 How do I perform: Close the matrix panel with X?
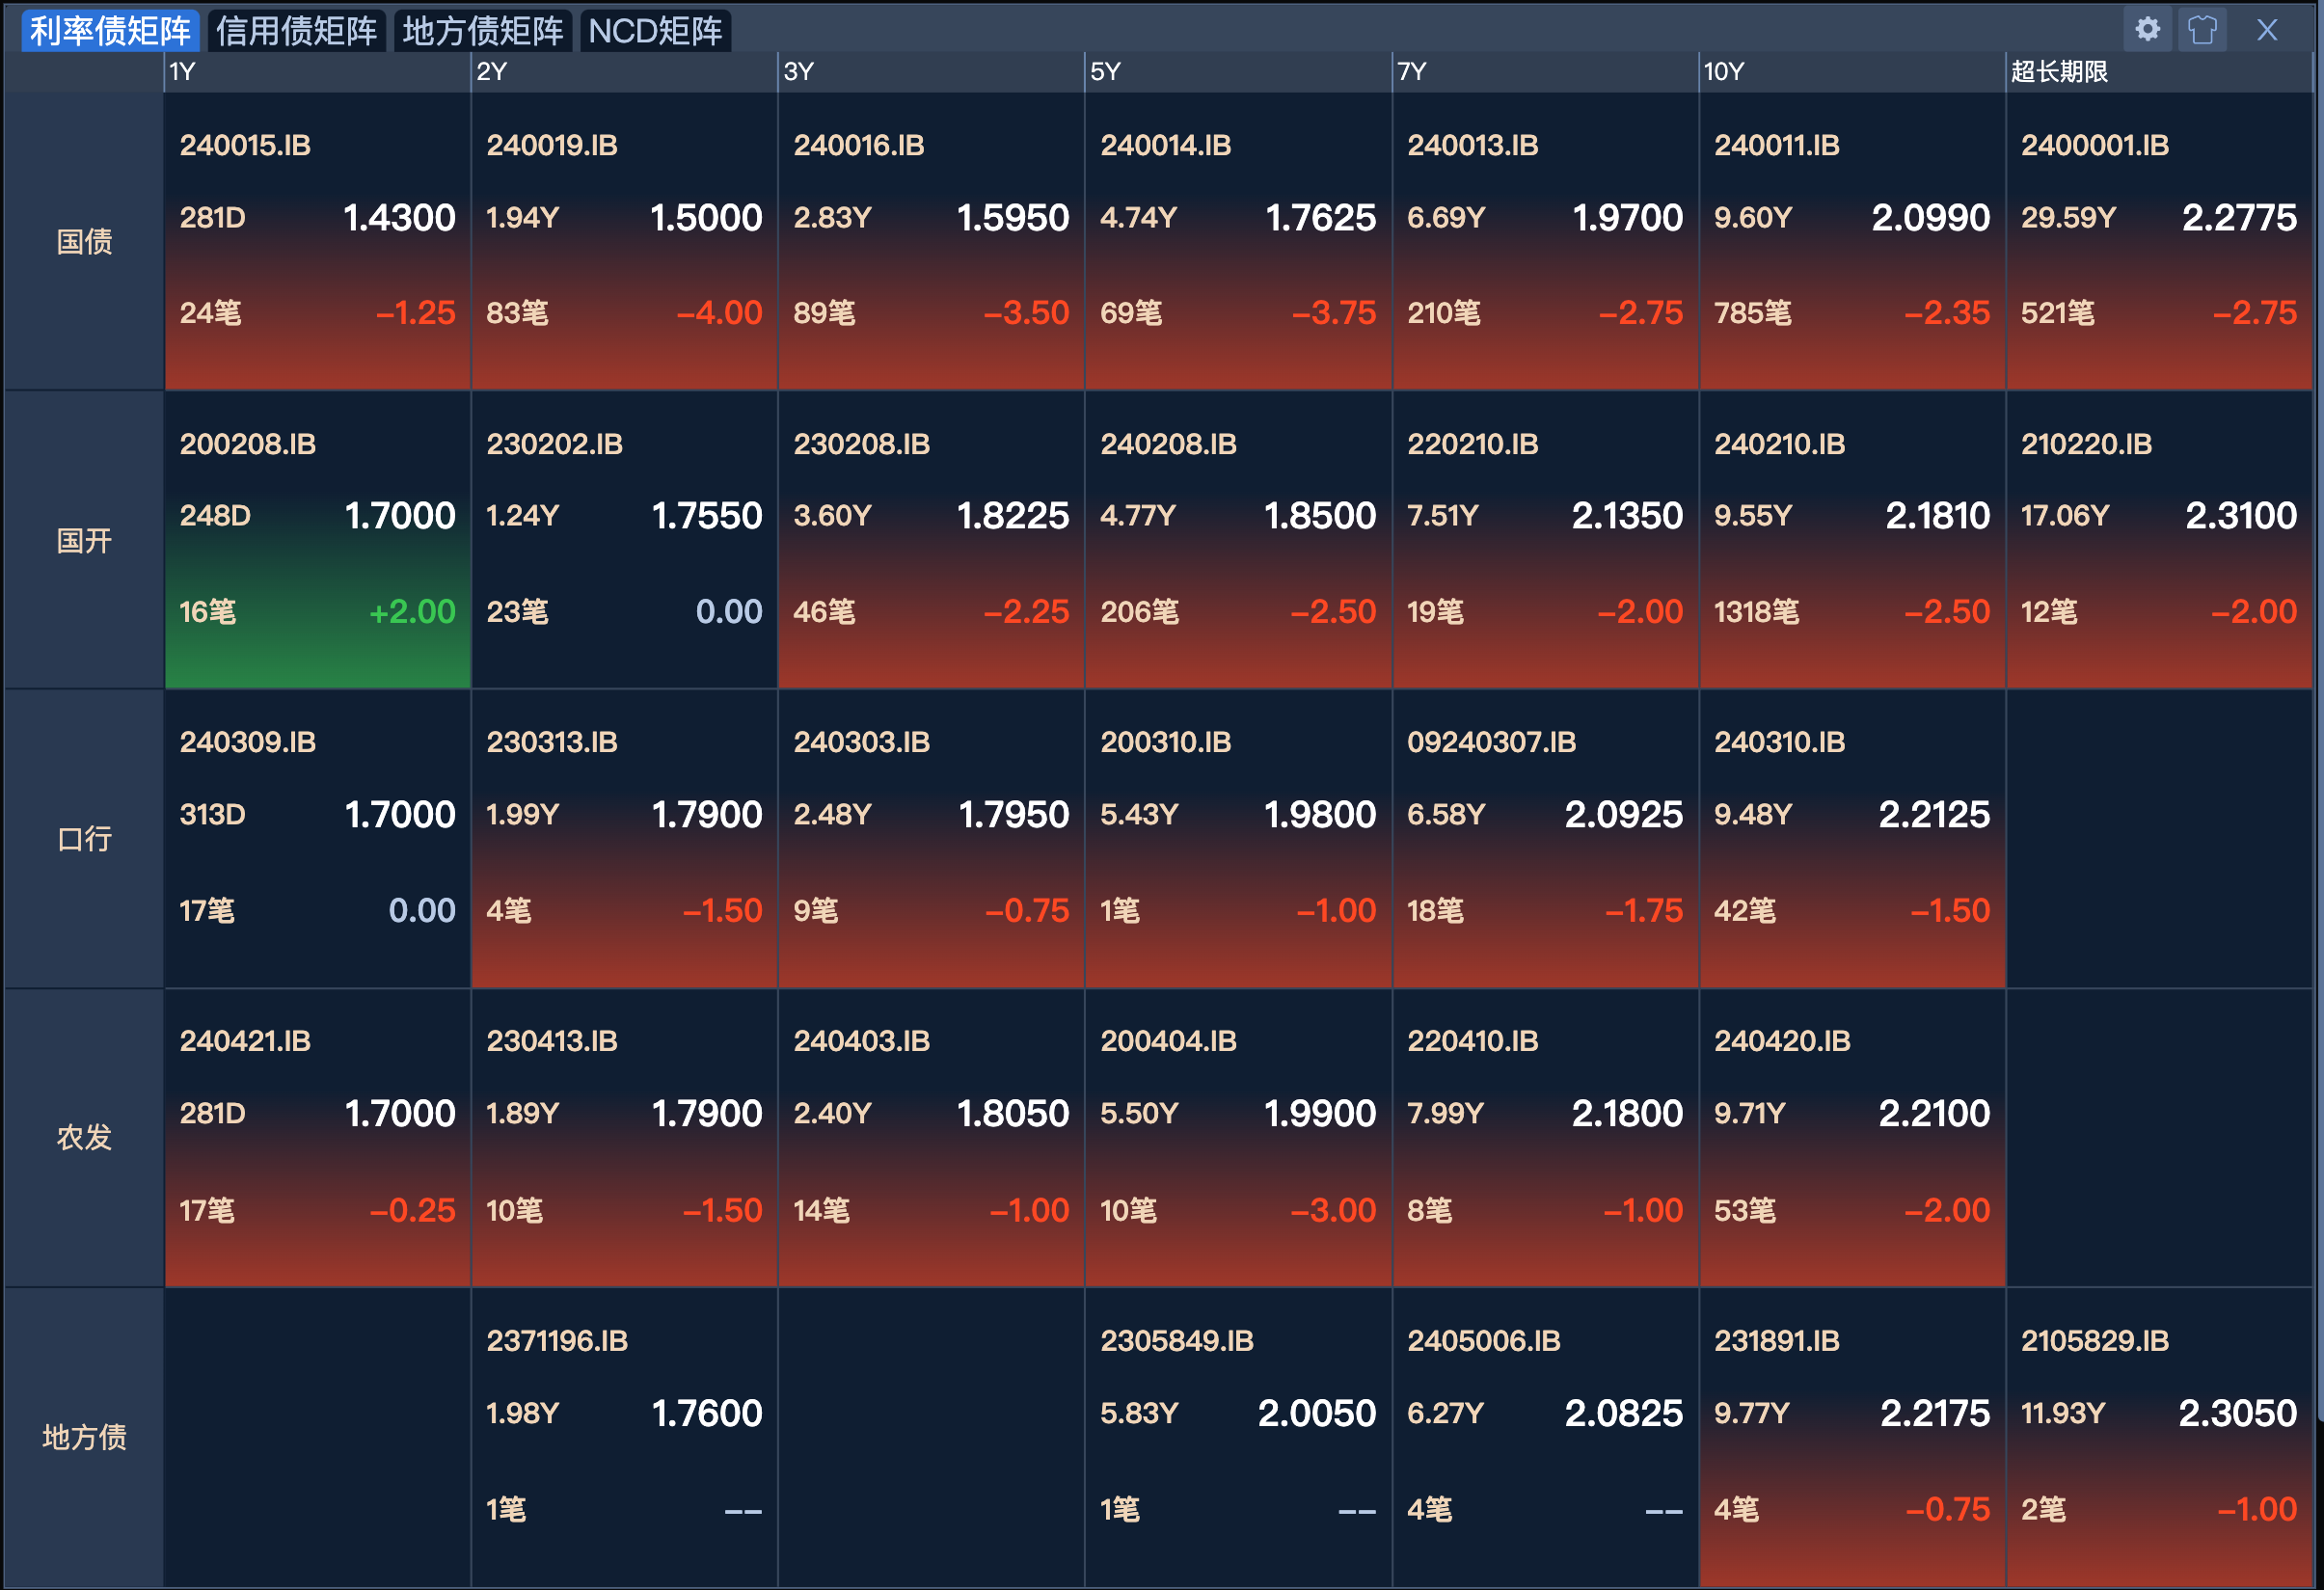2266,29
